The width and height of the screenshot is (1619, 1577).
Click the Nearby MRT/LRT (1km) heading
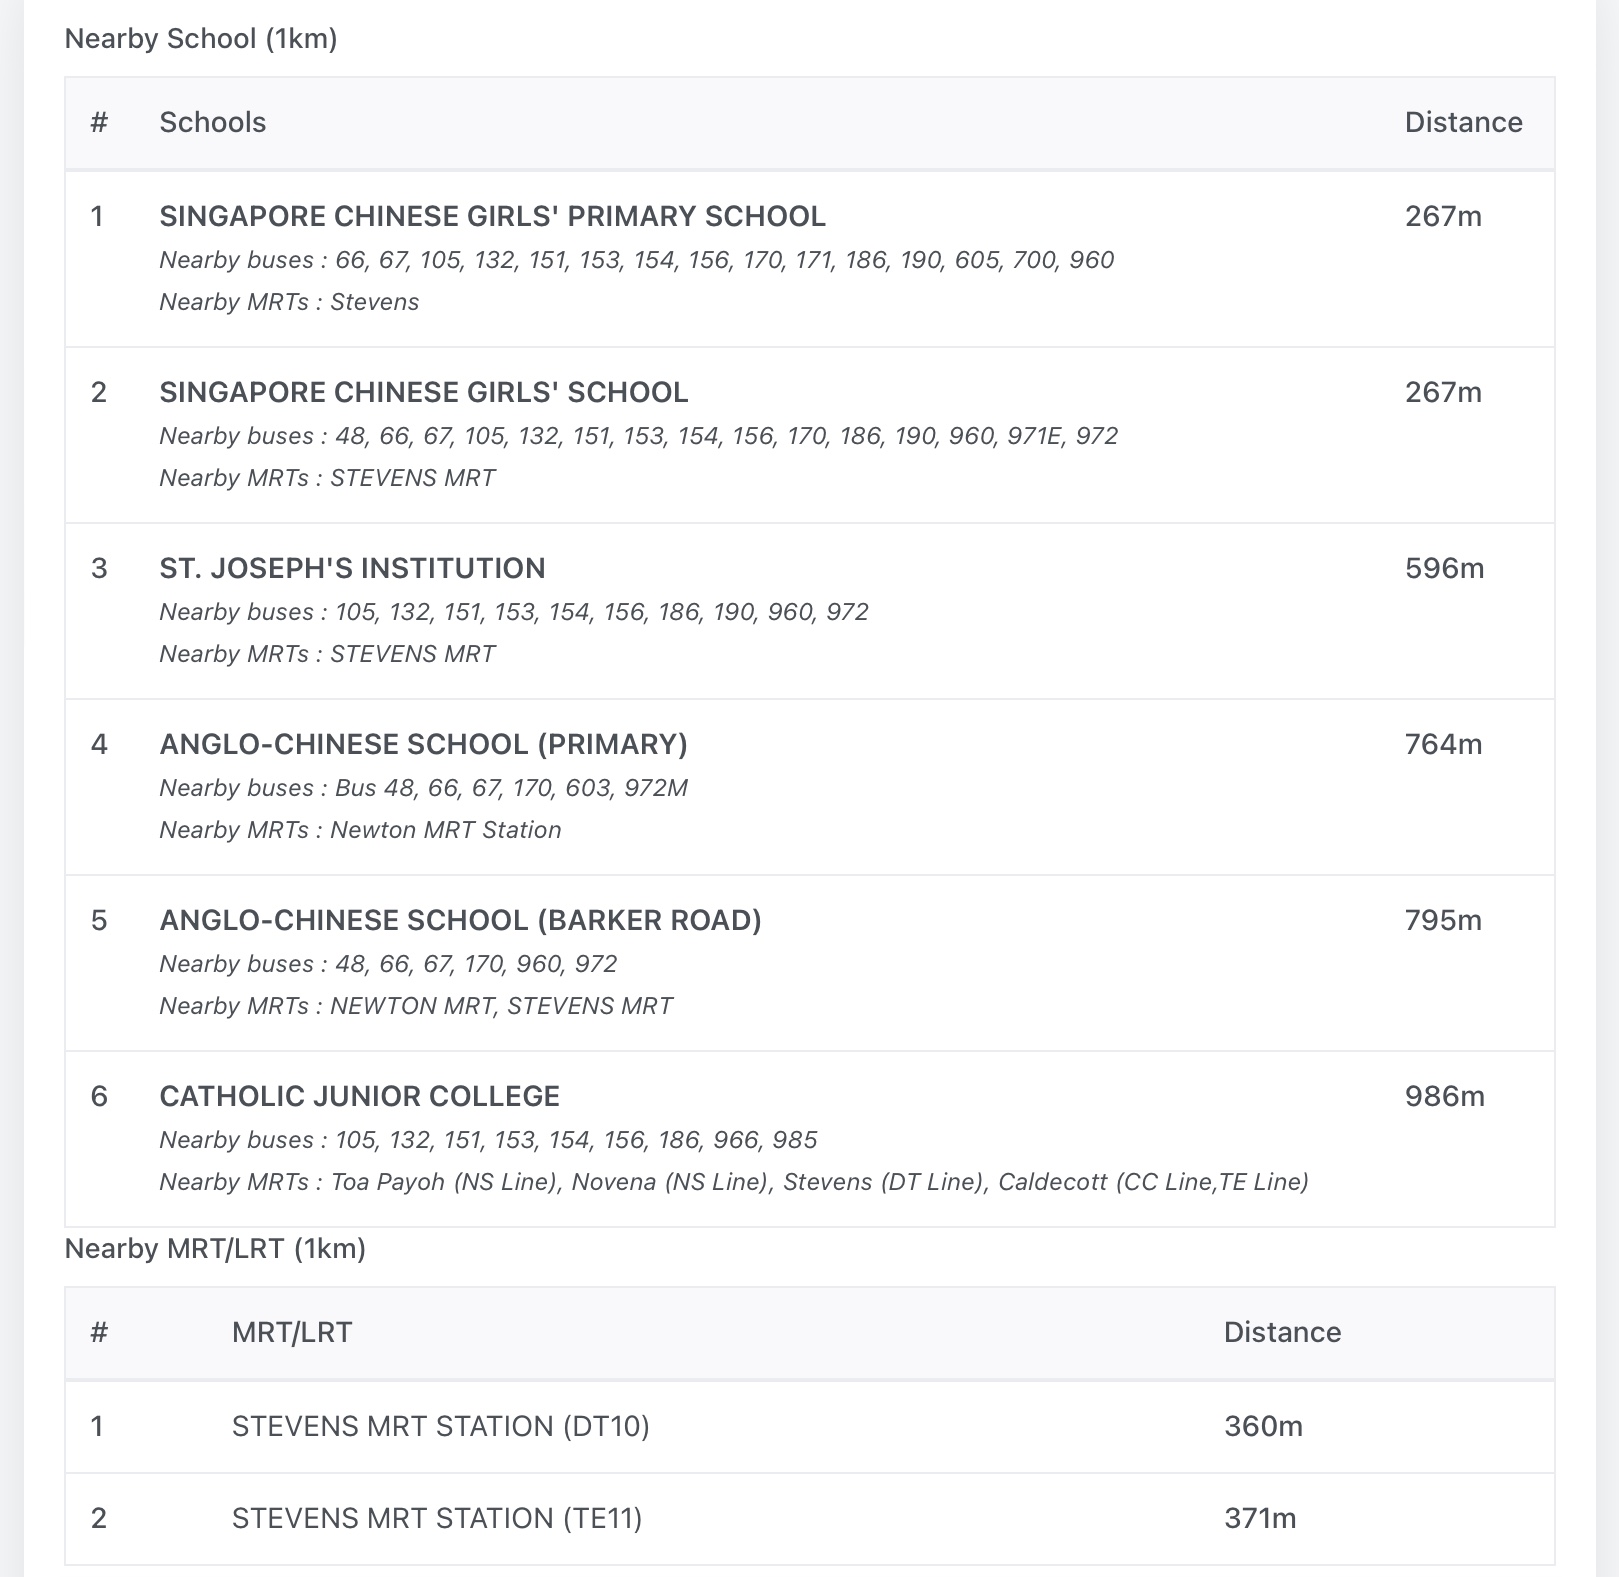(215, 1248)
